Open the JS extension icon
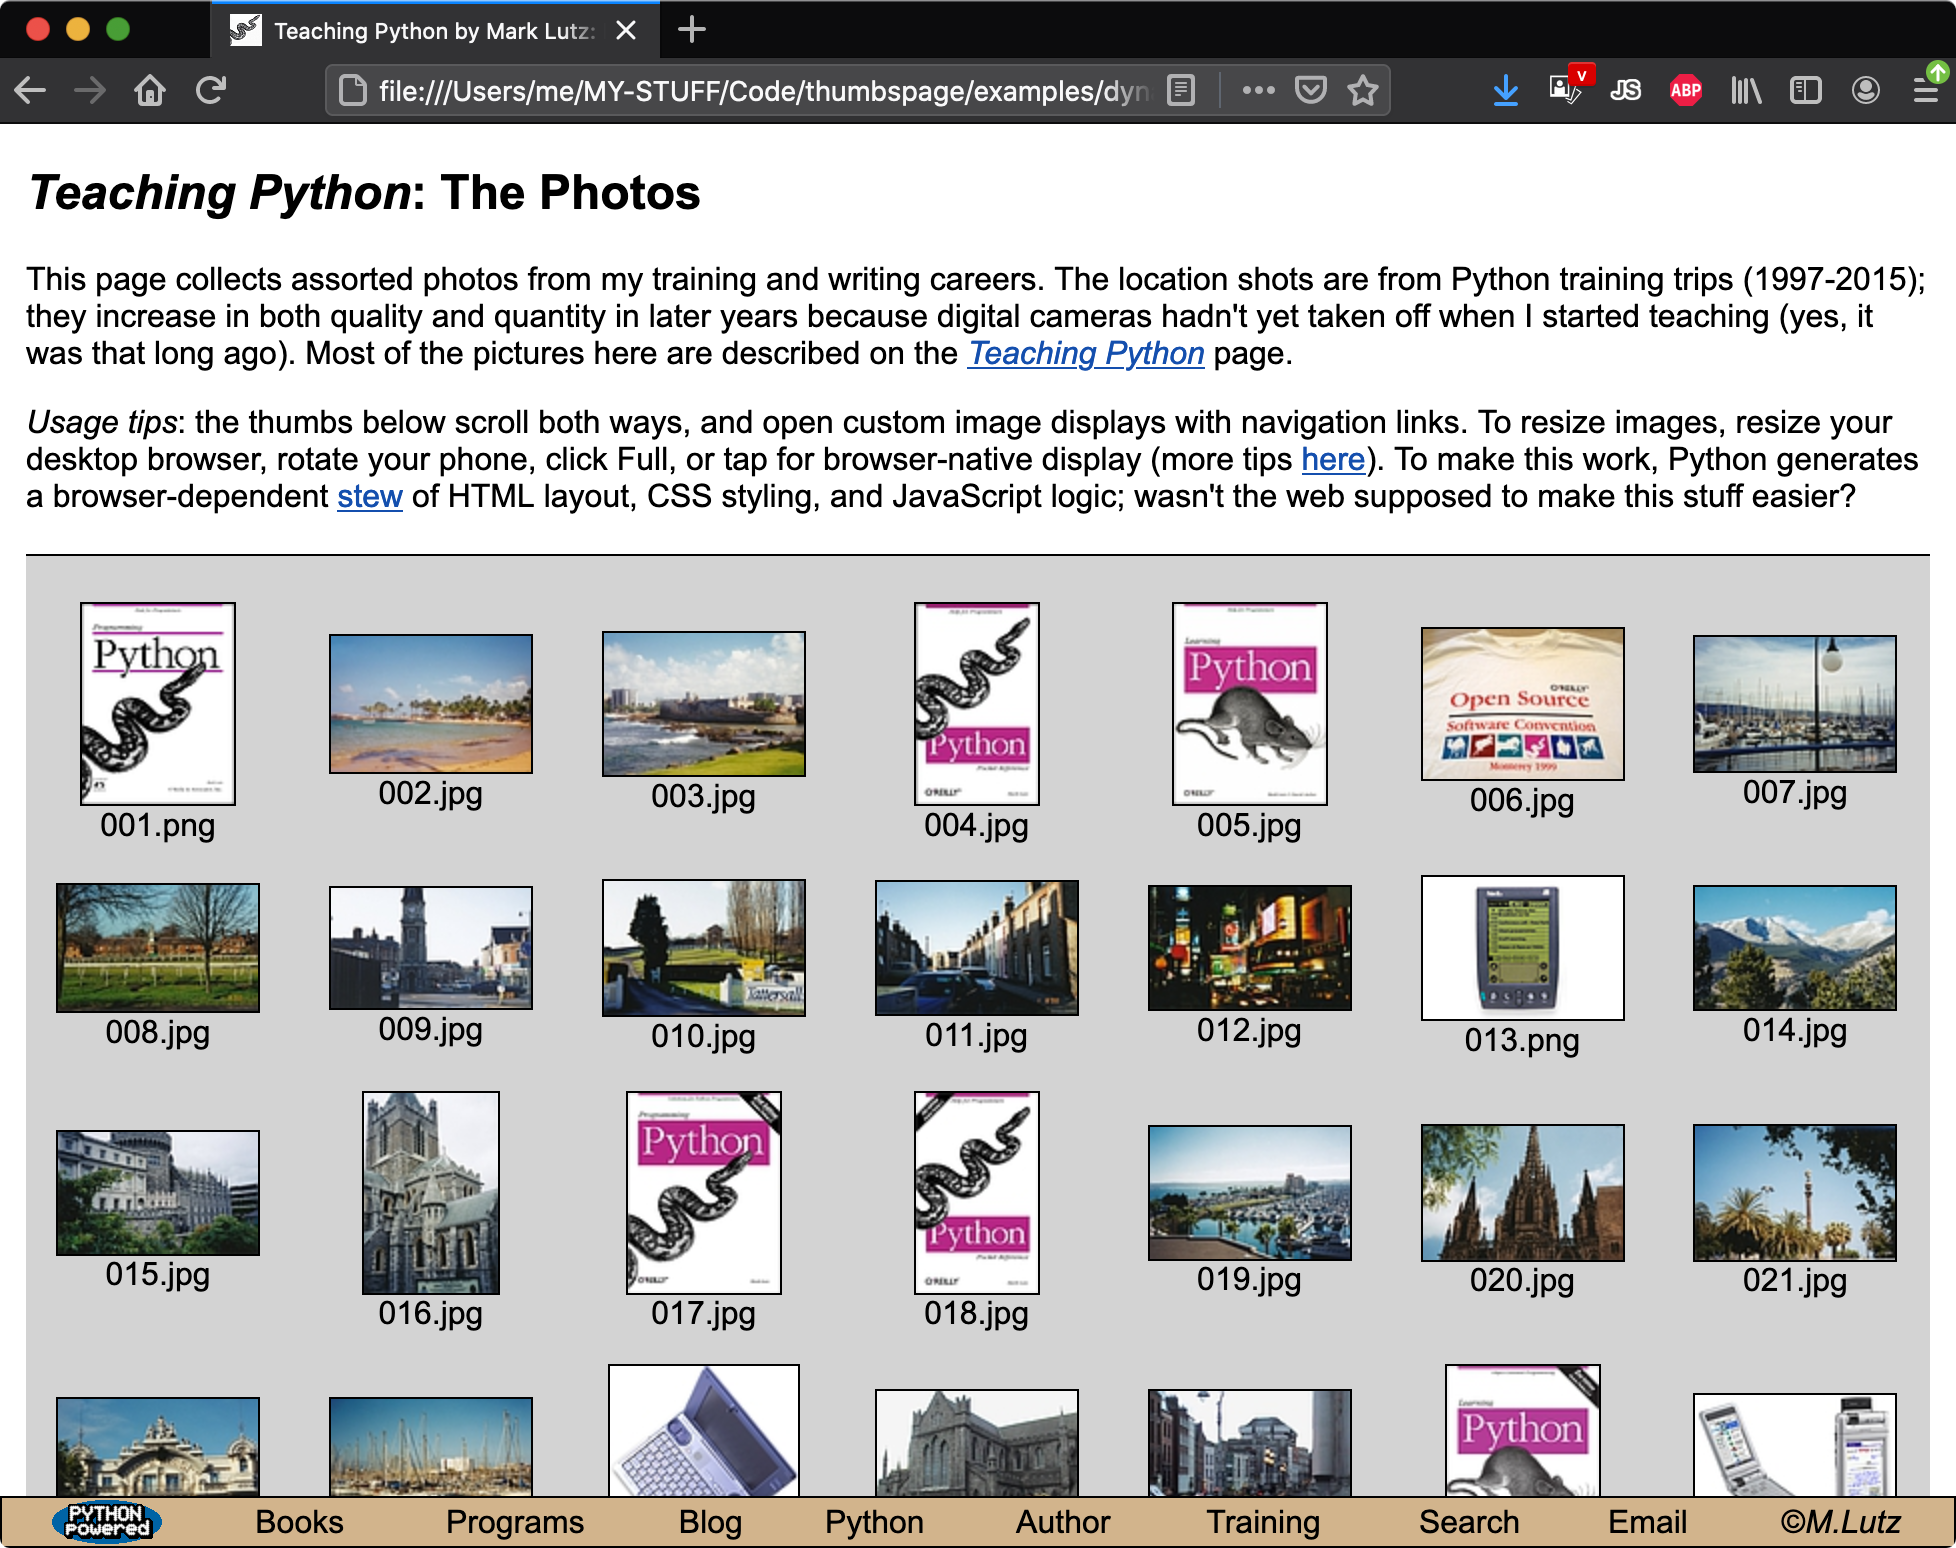The image size is (1956, 1548). (1625, 91)
